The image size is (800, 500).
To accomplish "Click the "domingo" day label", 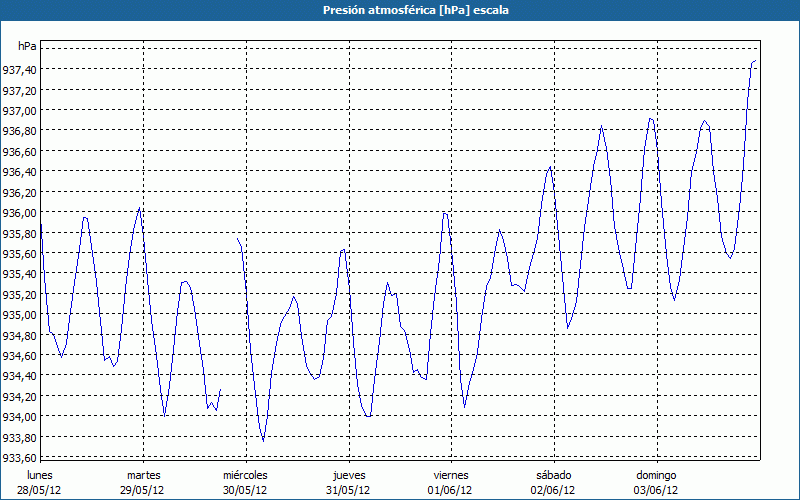I will click(656, 474).
